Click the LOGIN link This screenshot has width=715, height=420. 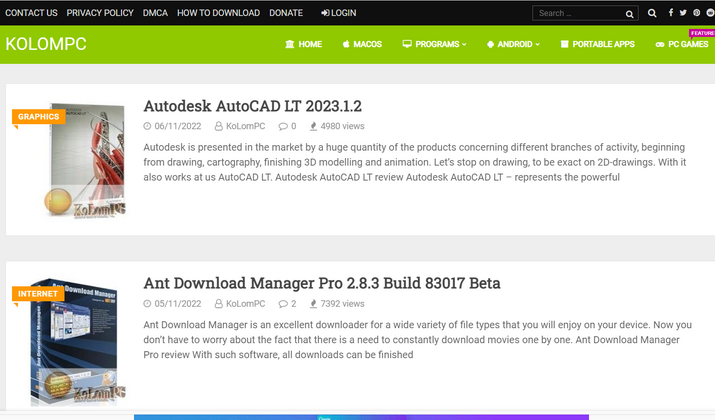(338, 13)
